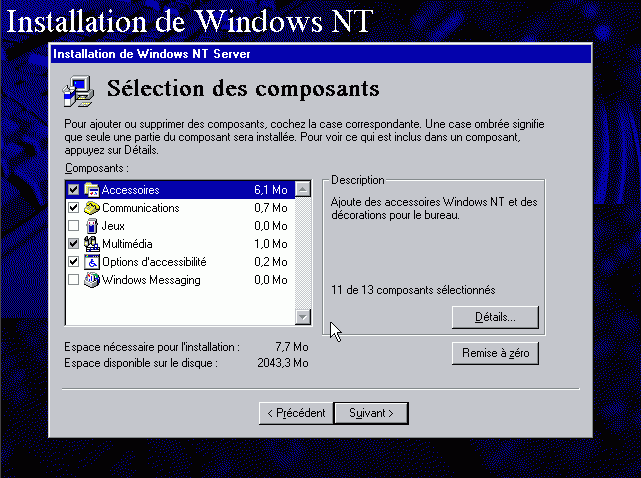
Task: Select the Communications row label
Action: point(141,208)
